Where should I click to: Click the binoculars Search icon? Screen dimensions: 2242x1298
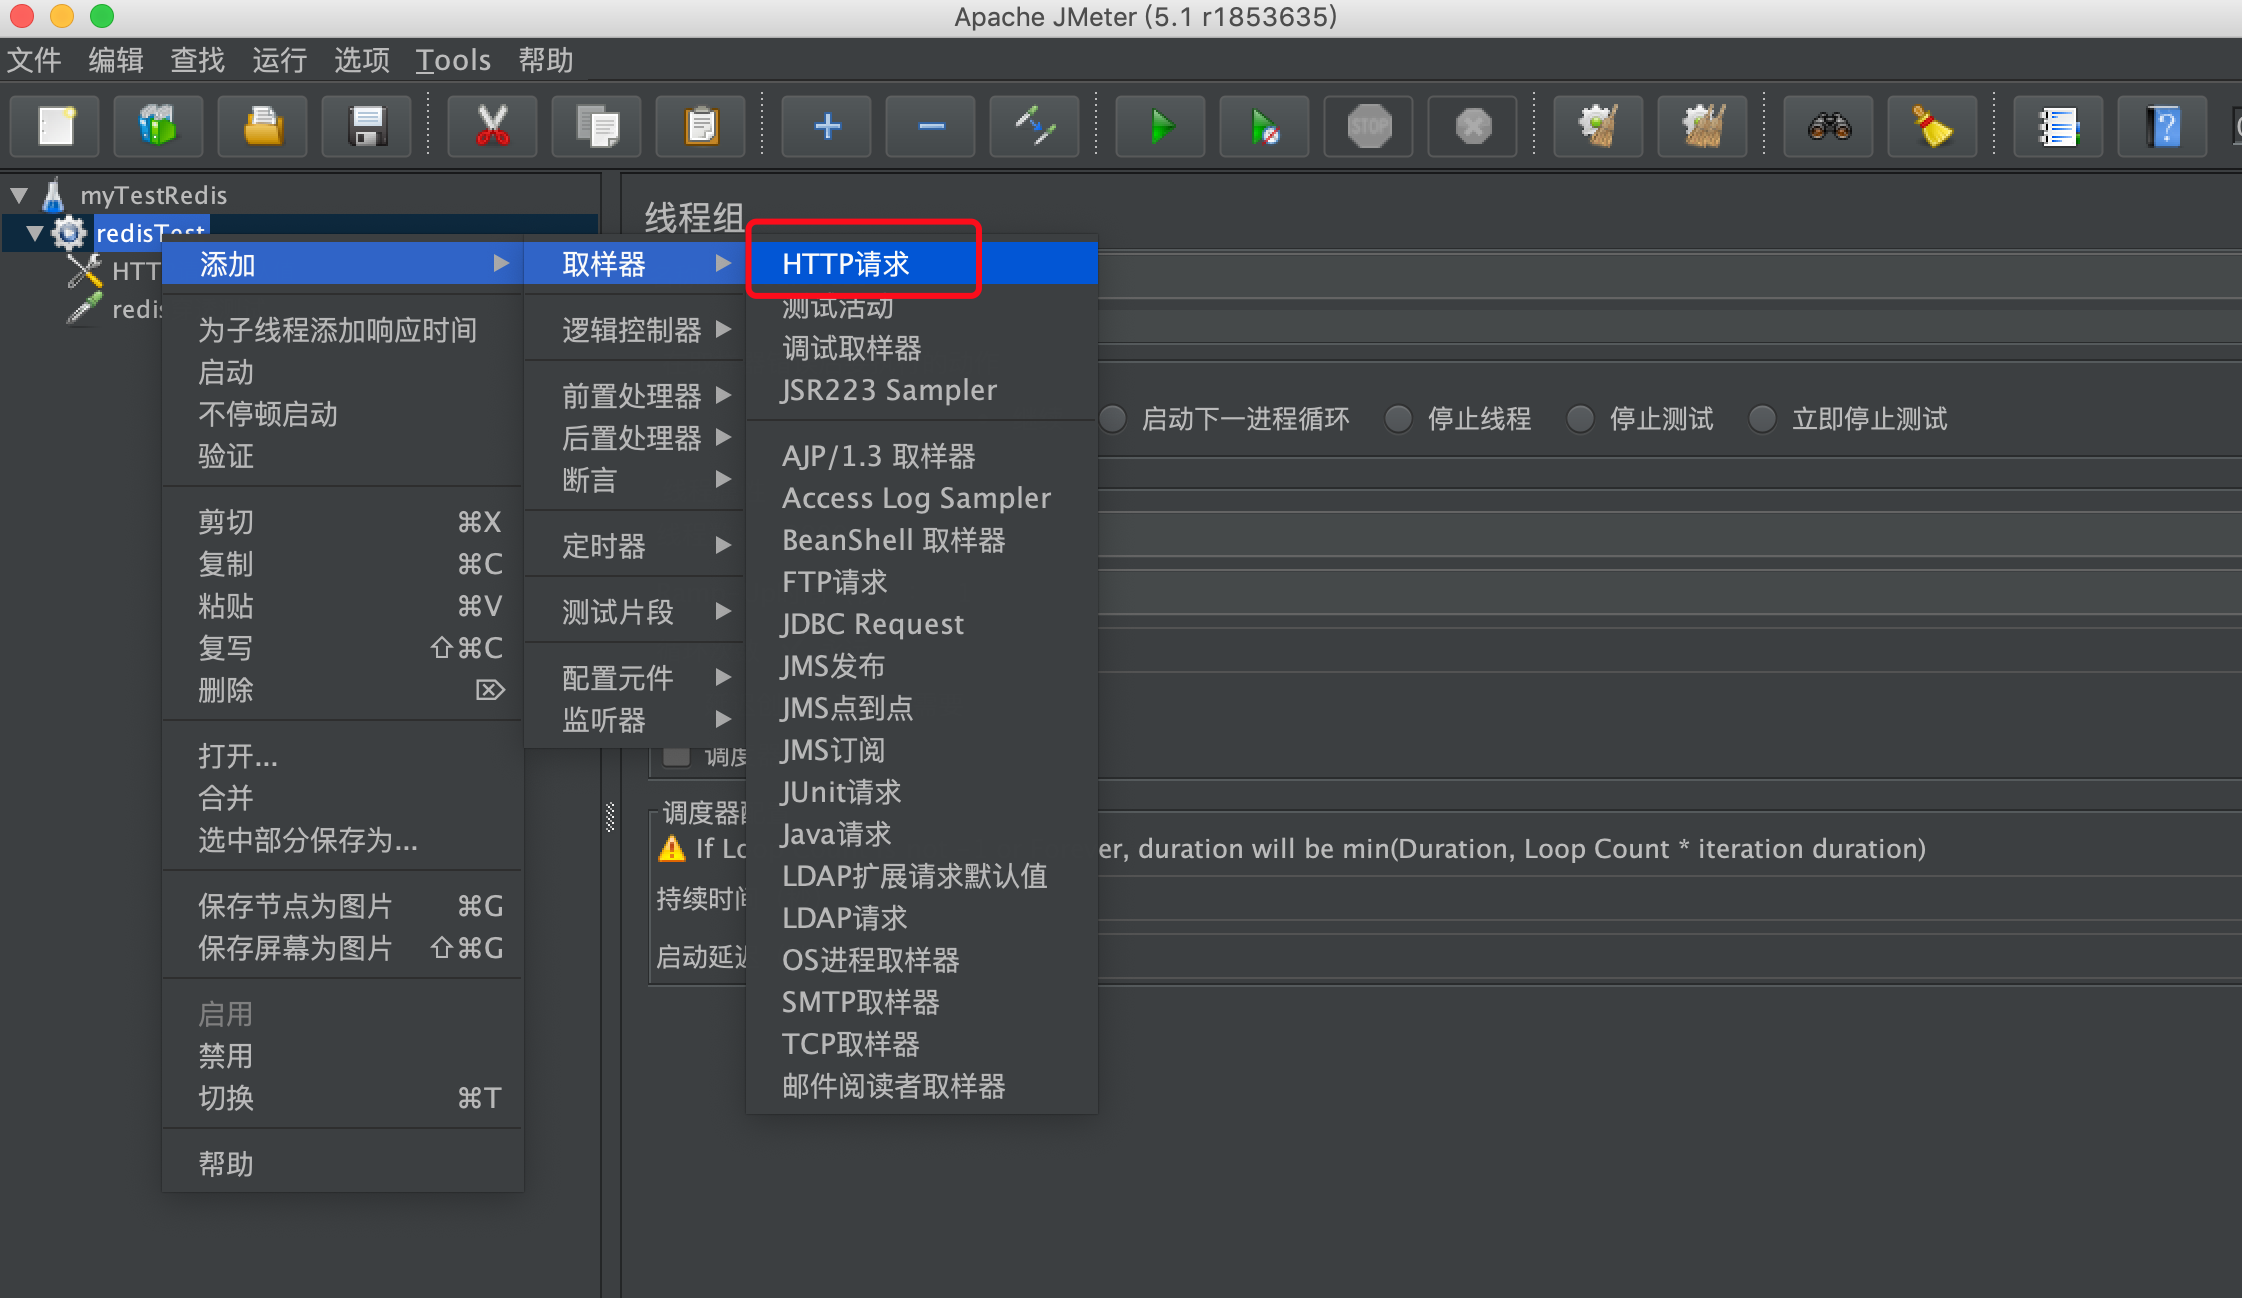point(1829,127)
